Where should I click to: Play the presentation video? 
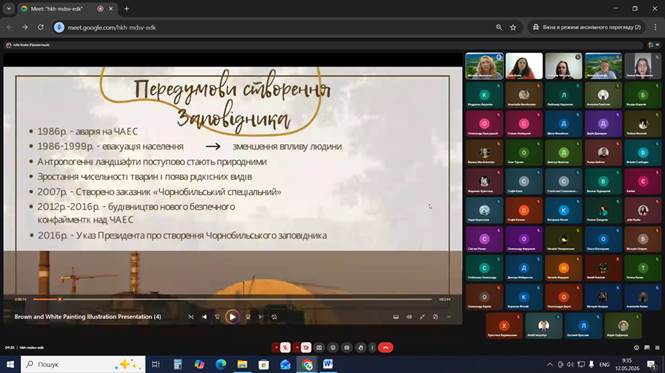232,317
